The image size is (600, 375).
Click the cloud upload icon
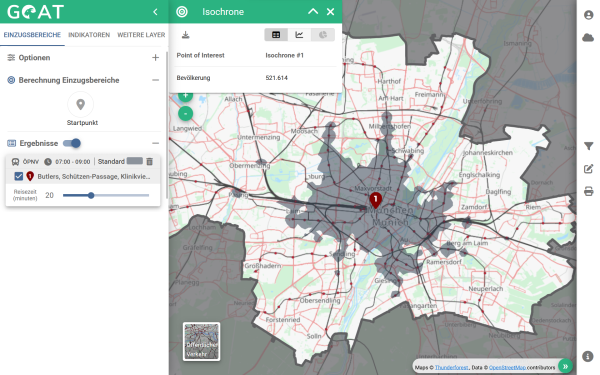[588, 38]
